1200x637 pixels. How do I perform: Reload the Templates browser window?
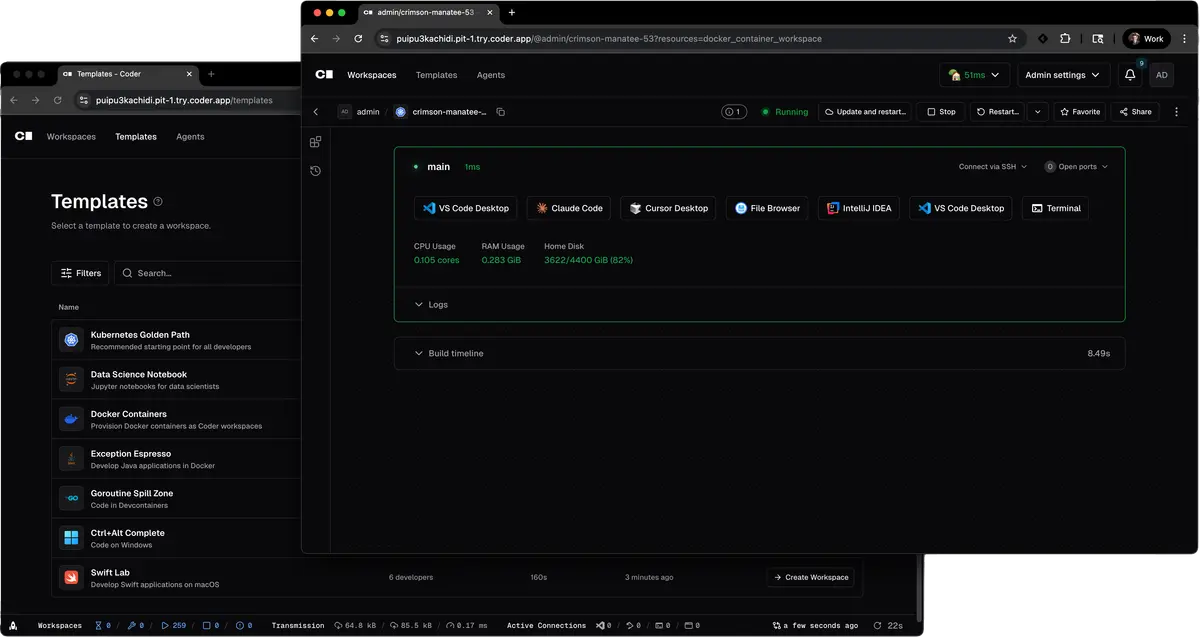(57, 100)
